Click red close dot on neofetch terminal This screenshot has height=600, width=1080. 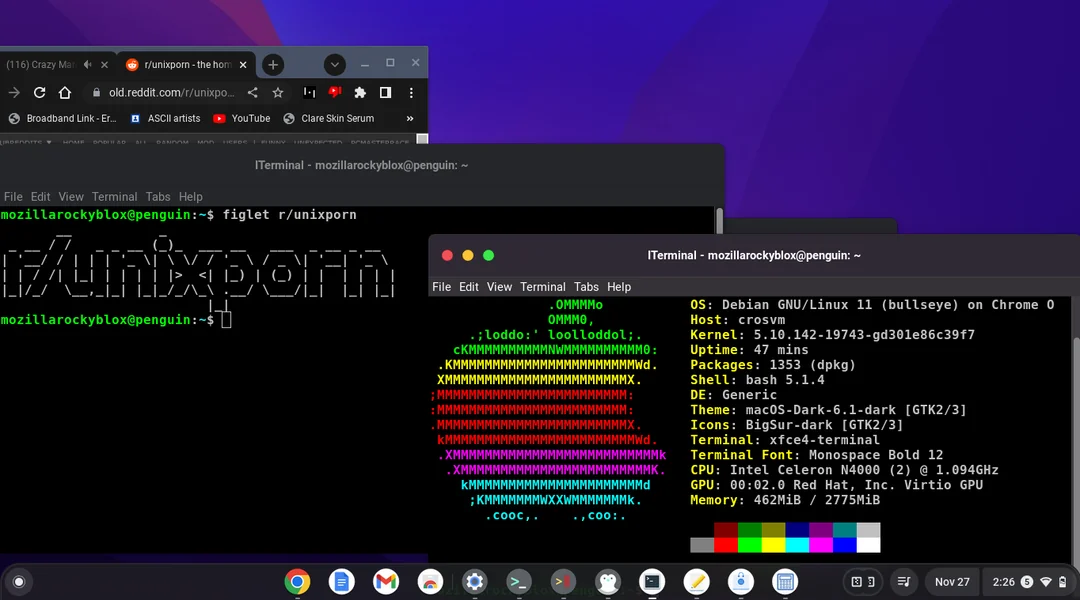[447, 256]
